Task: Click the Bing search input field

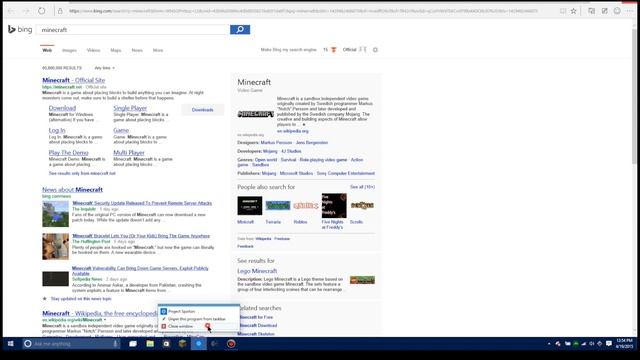Action: 133,29
